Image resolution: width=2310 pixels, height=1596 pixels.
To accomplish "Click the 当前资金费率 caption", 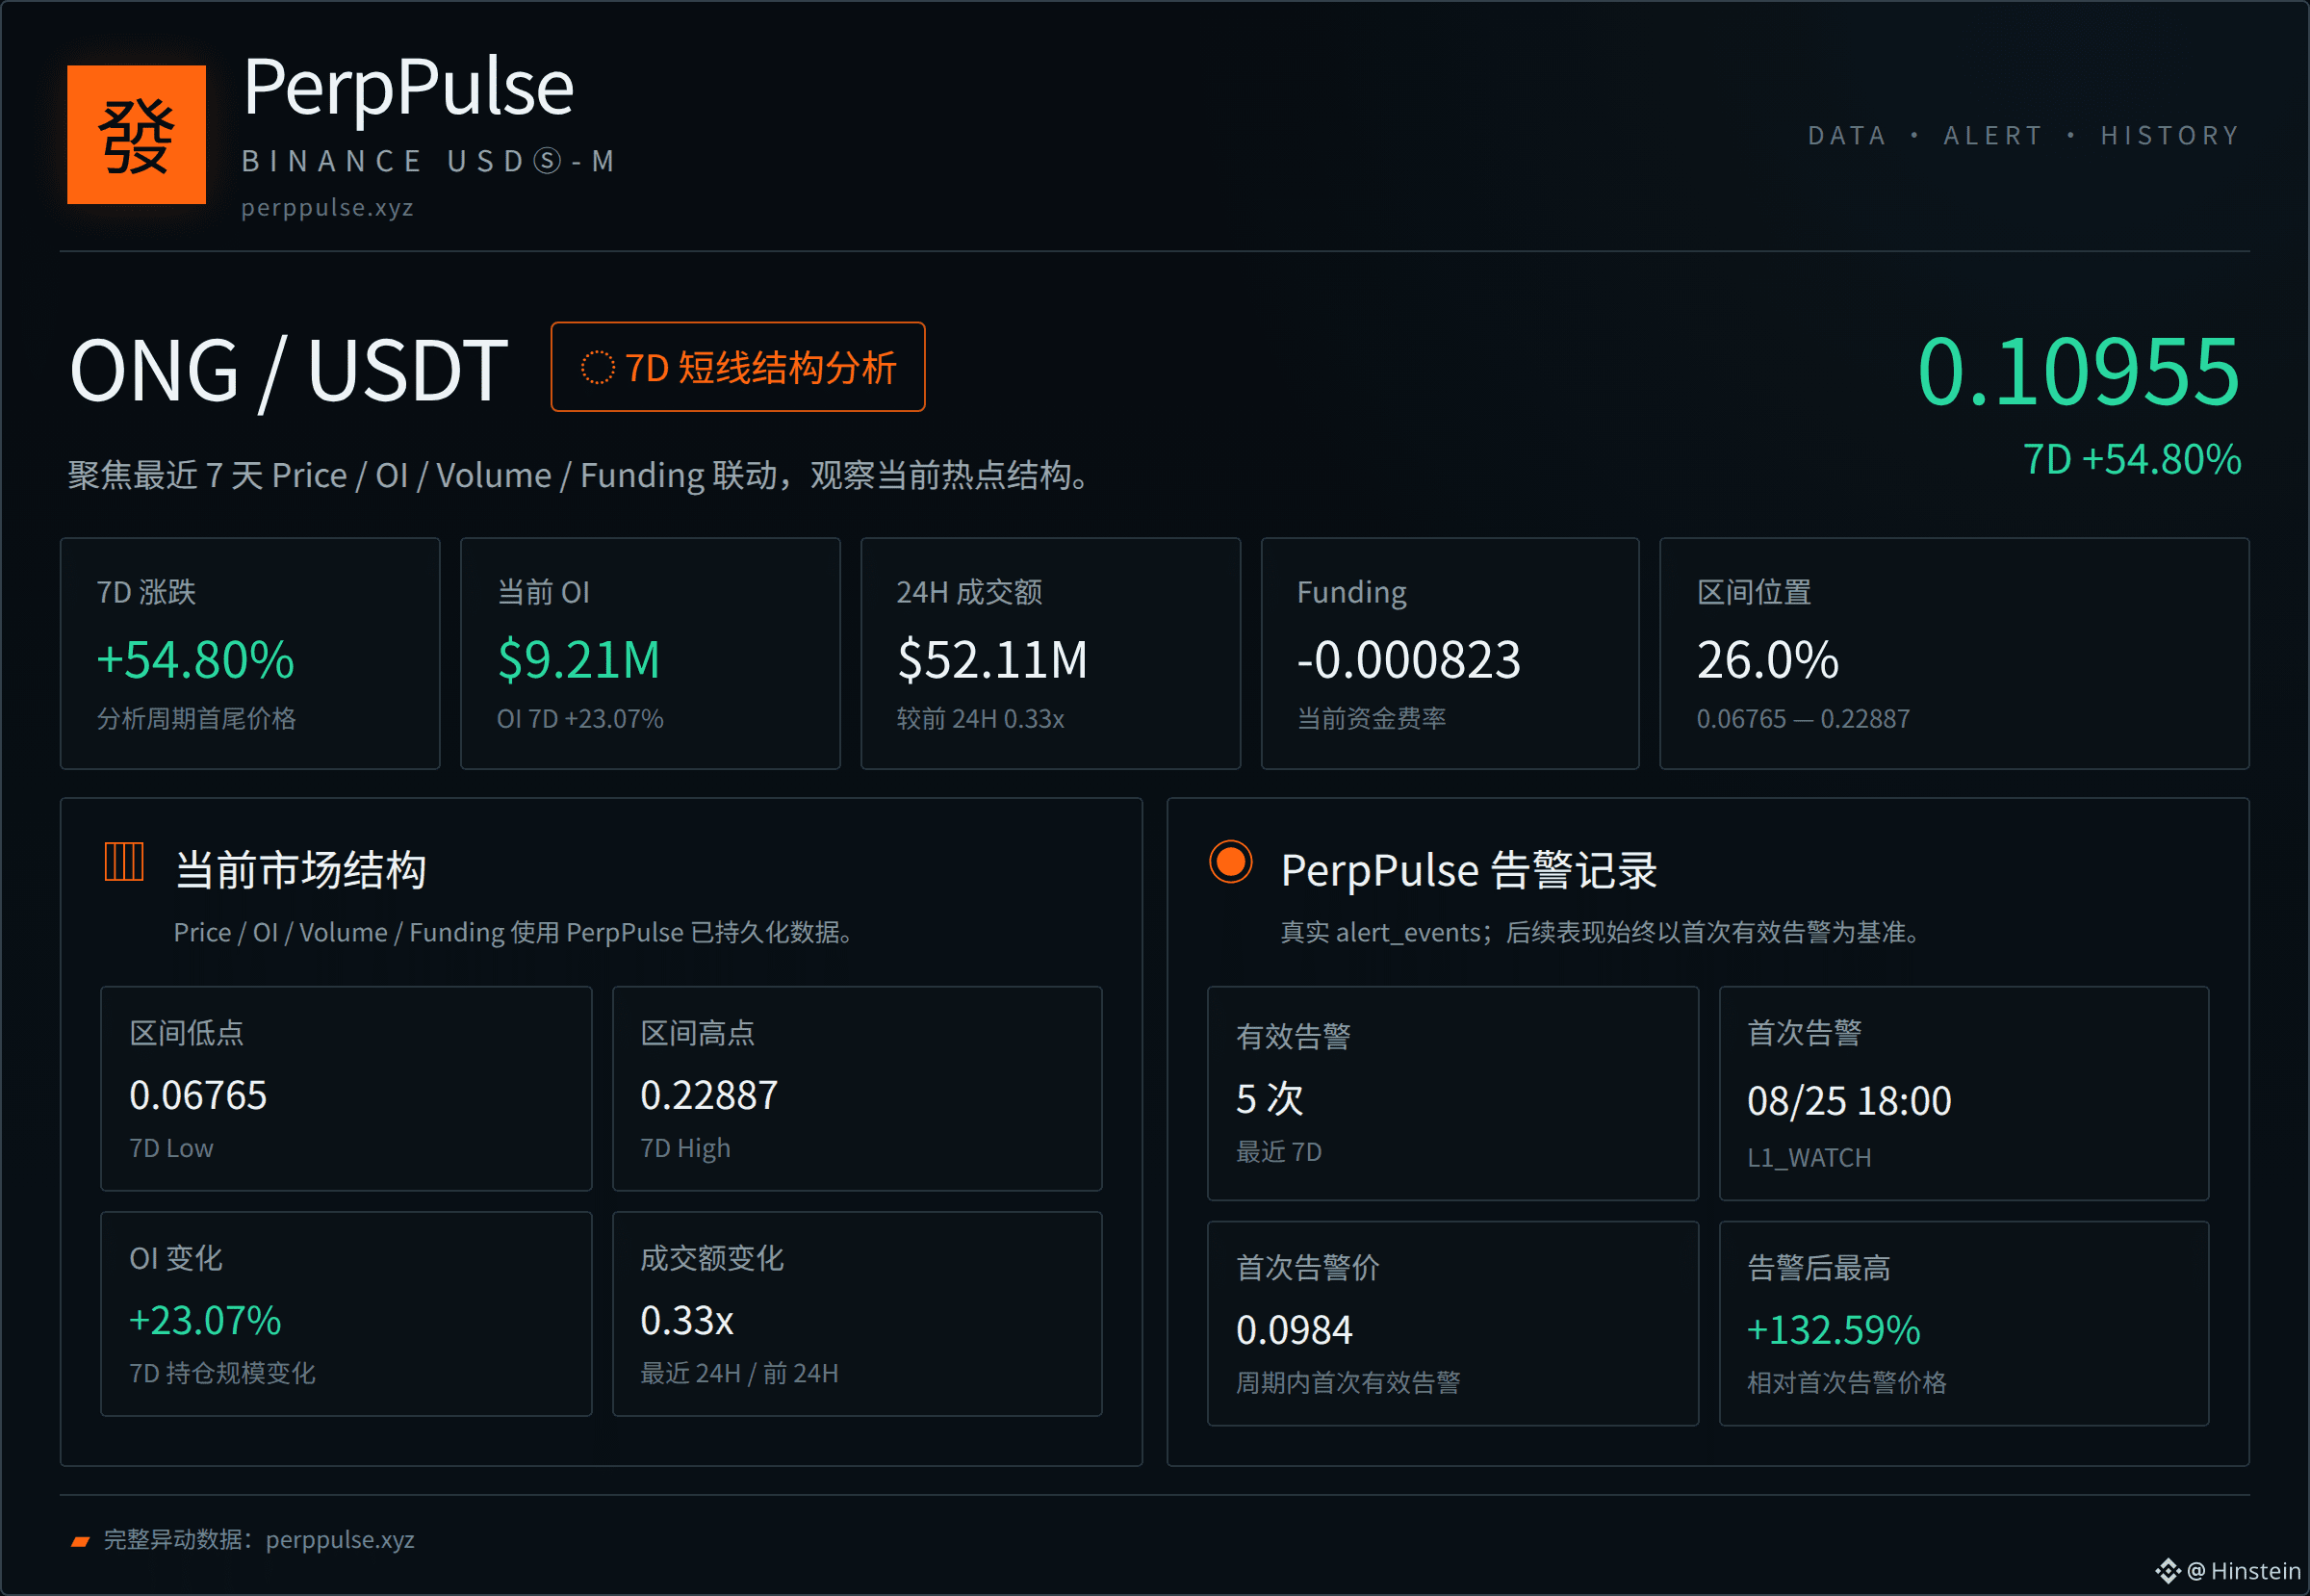I will pyautogui.click(x=1371, y=718).
